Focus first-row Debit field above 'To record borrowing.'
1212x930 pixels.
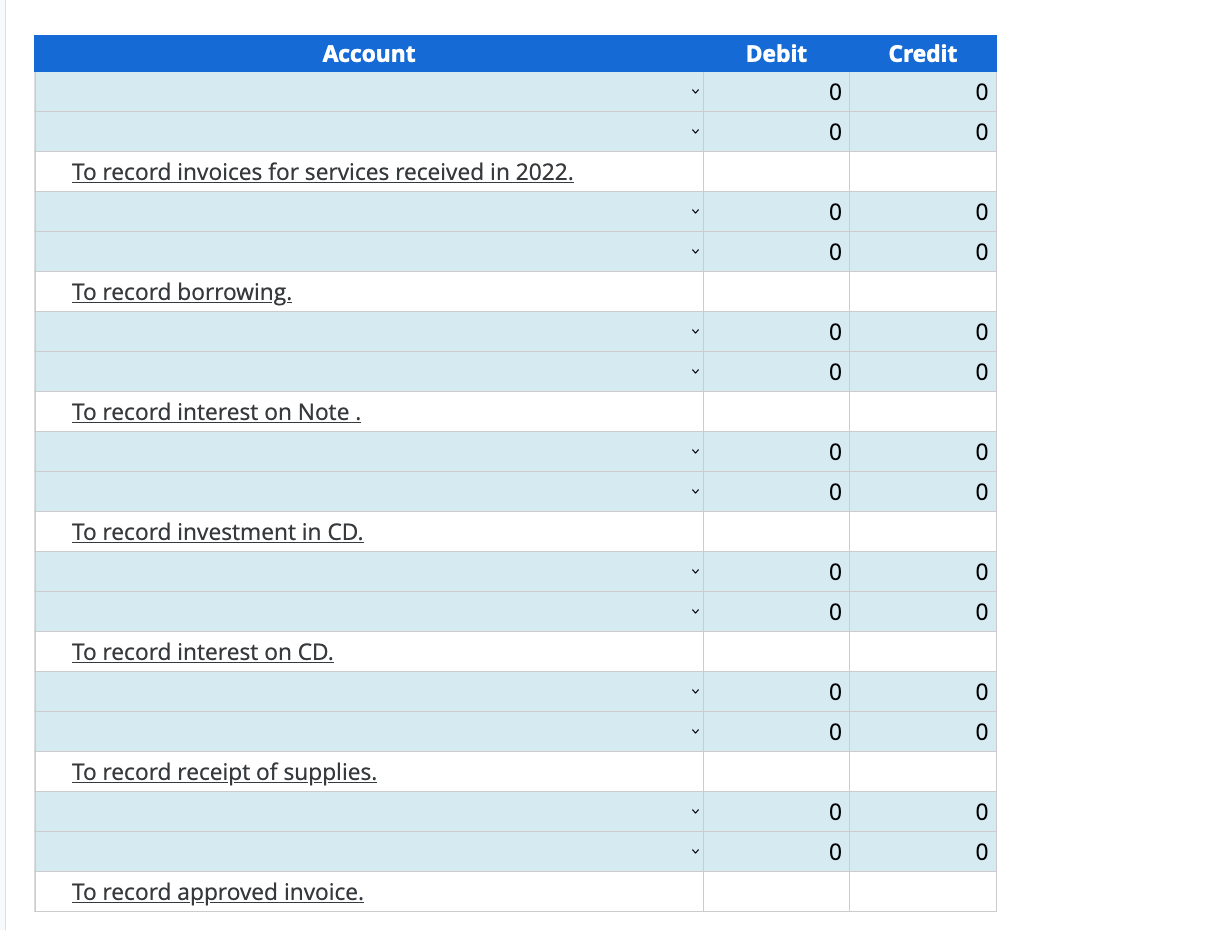pyautogui.click(x=776, y=212)
